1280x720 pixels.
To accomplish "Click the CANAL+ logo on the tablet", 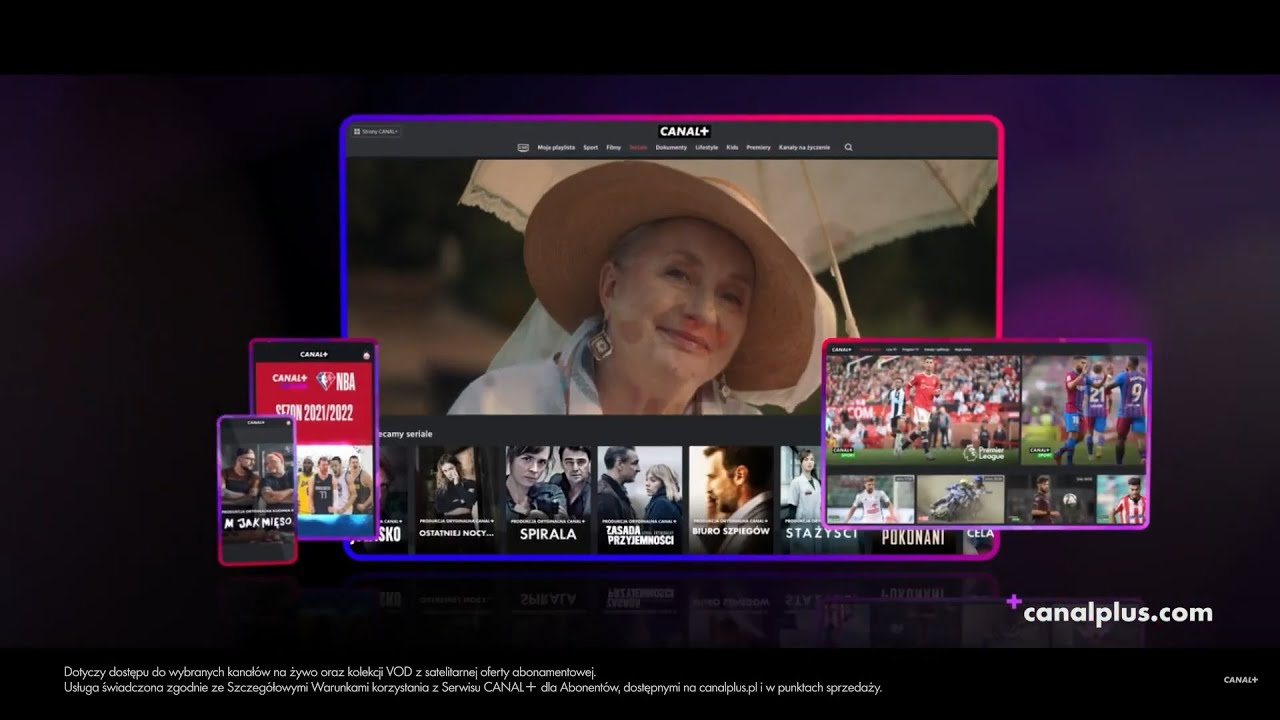I will (842, 349).
